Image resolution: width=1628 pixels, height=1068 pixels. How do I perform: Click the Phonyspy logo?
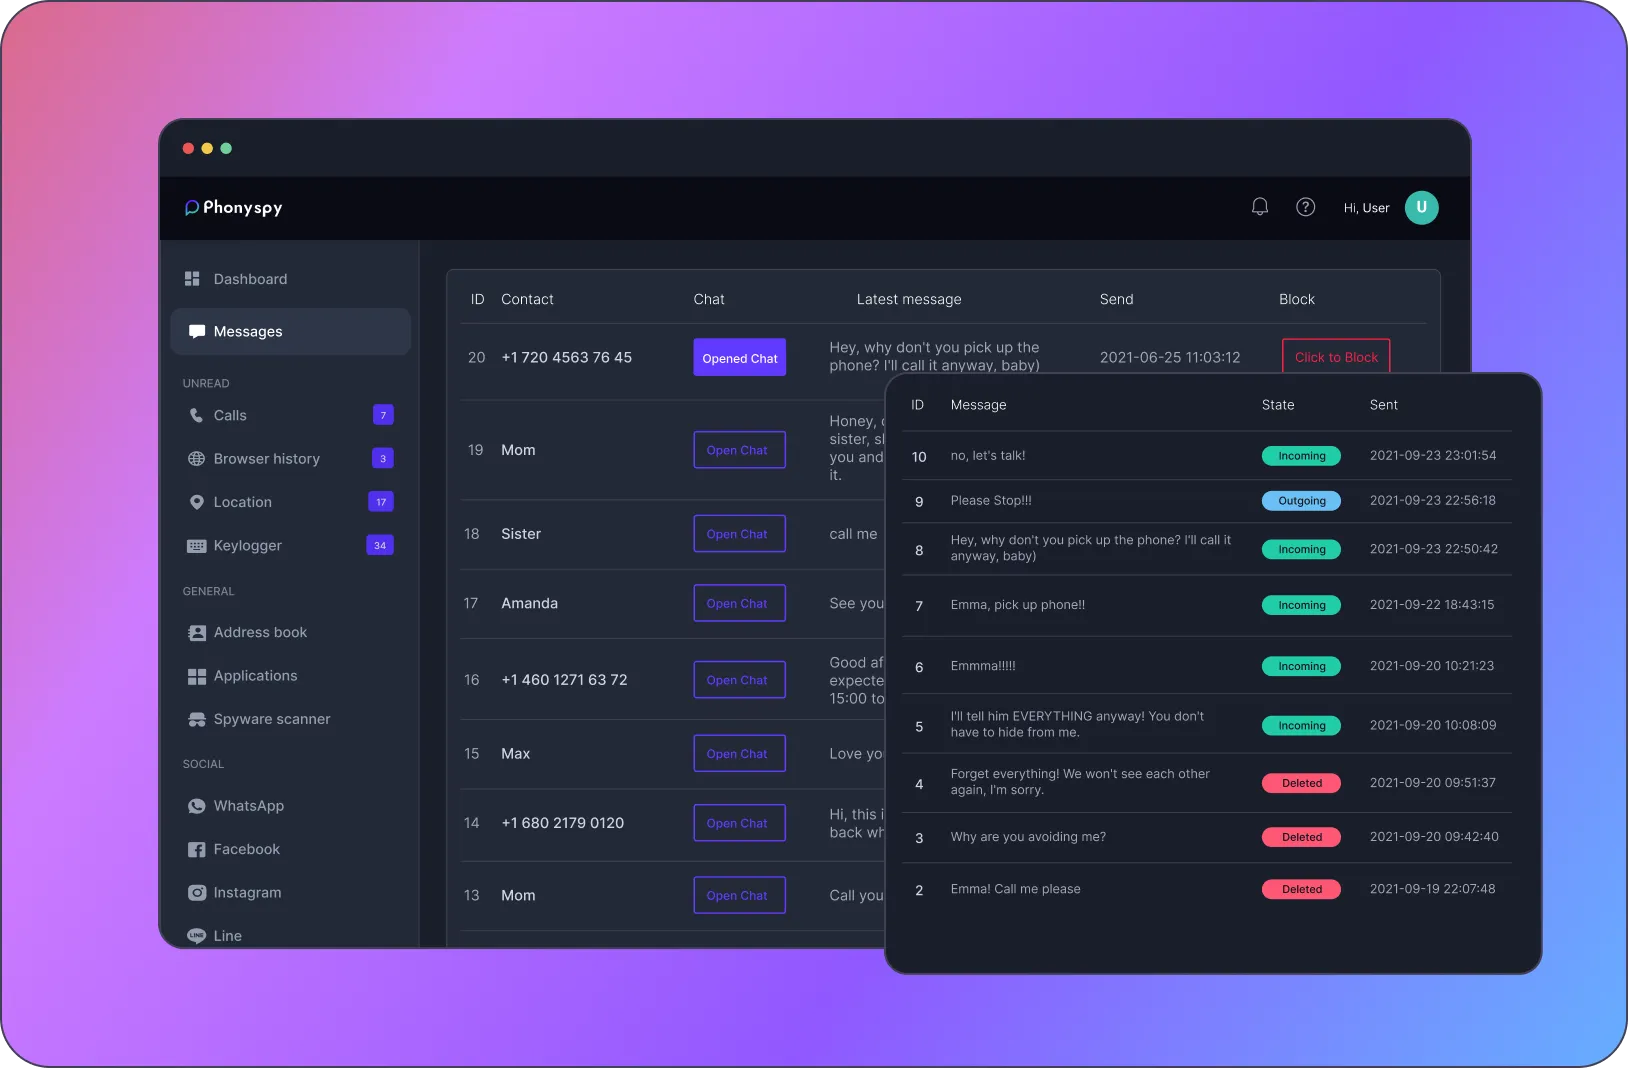[234, 208]
